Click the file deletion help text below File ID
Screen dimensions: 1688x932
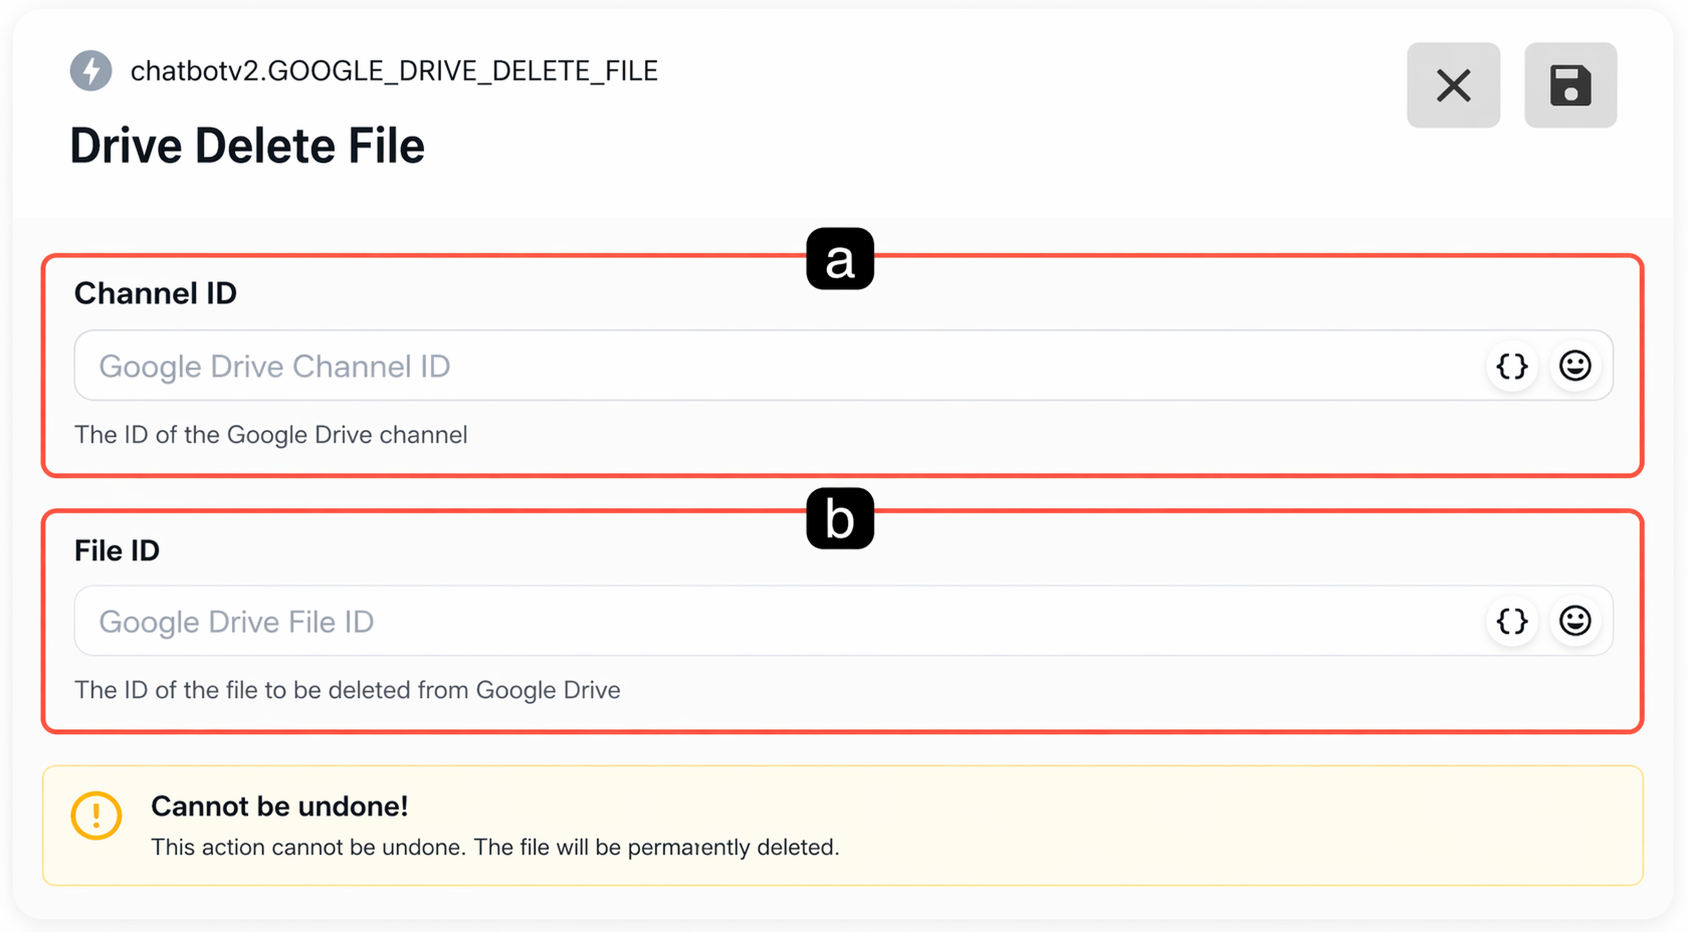tap(347, 690)
